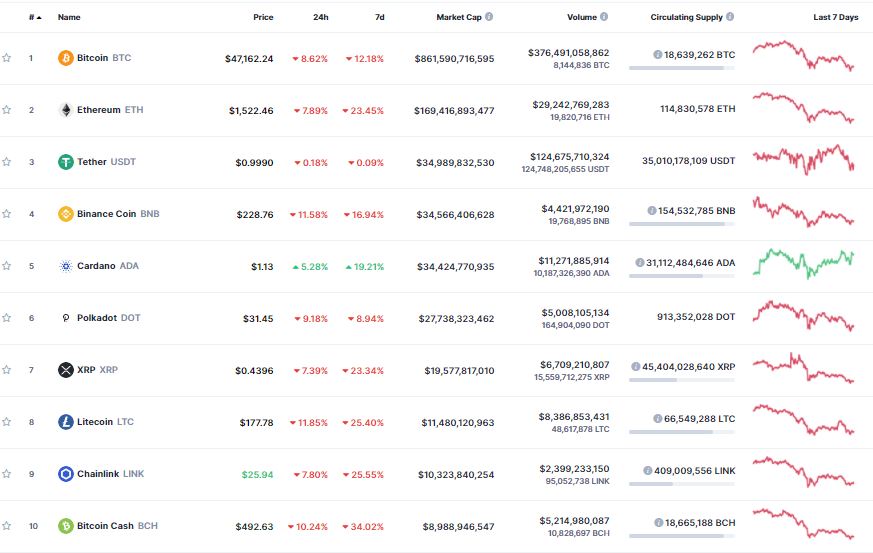Image resolution: width=873 pixels, height=553 pixels.
Task: Click the green Bitcoin Cash logo
Action: pos(66,526)
